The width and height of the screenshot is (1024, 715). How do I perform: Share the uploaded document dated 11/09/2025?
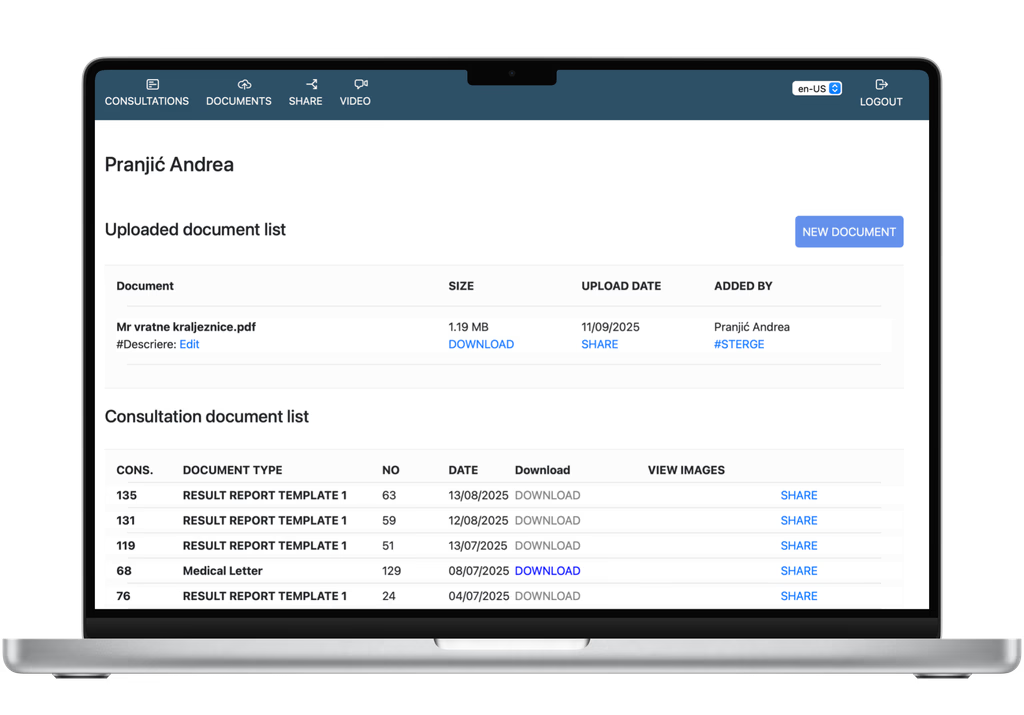[x=599, y=344]
